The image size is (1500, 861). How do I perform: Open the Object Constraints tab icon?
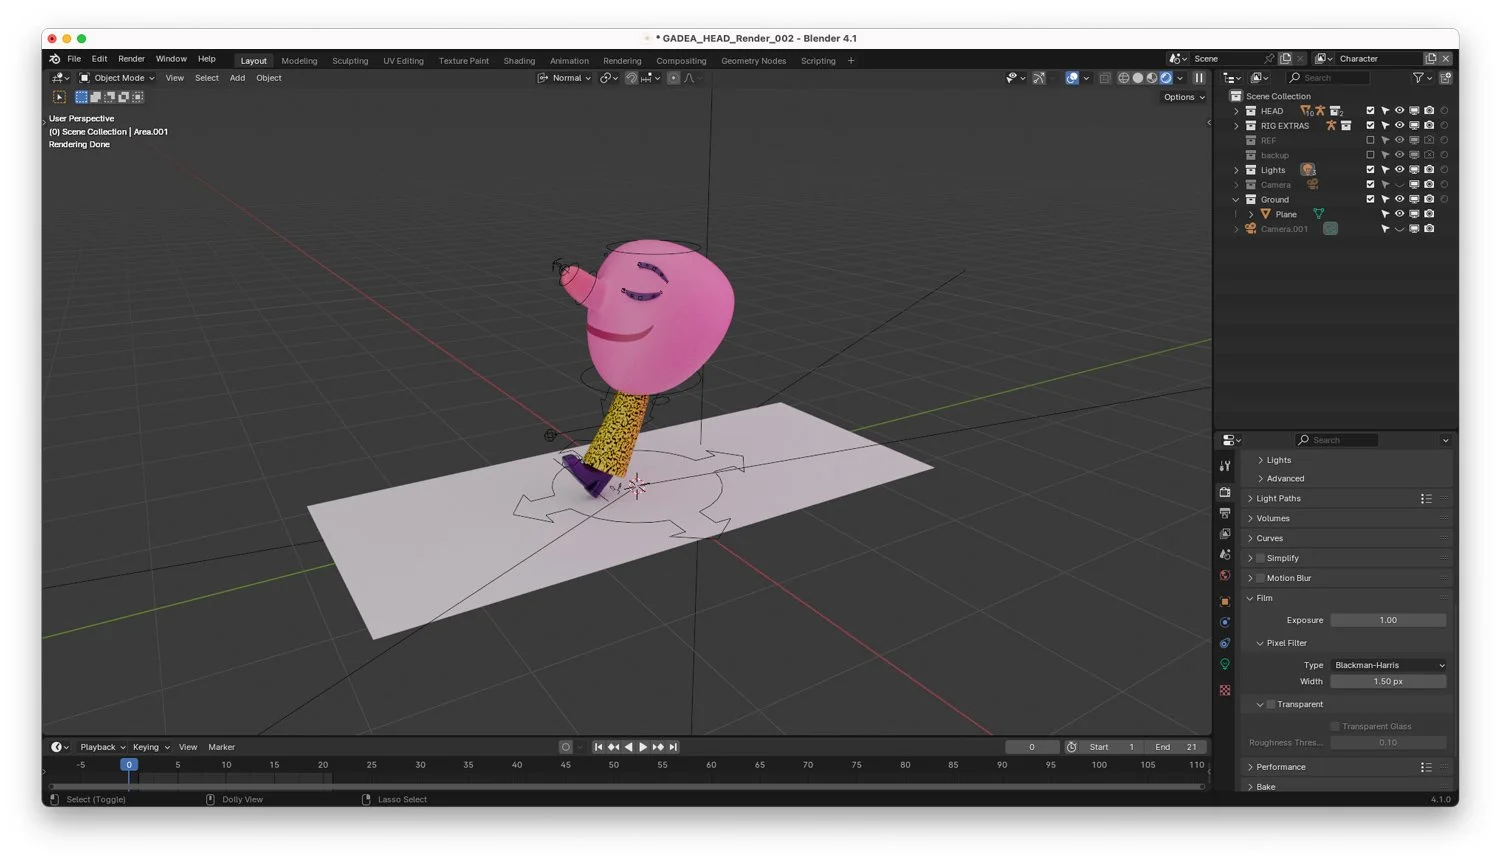click(x=1225, y=643)
